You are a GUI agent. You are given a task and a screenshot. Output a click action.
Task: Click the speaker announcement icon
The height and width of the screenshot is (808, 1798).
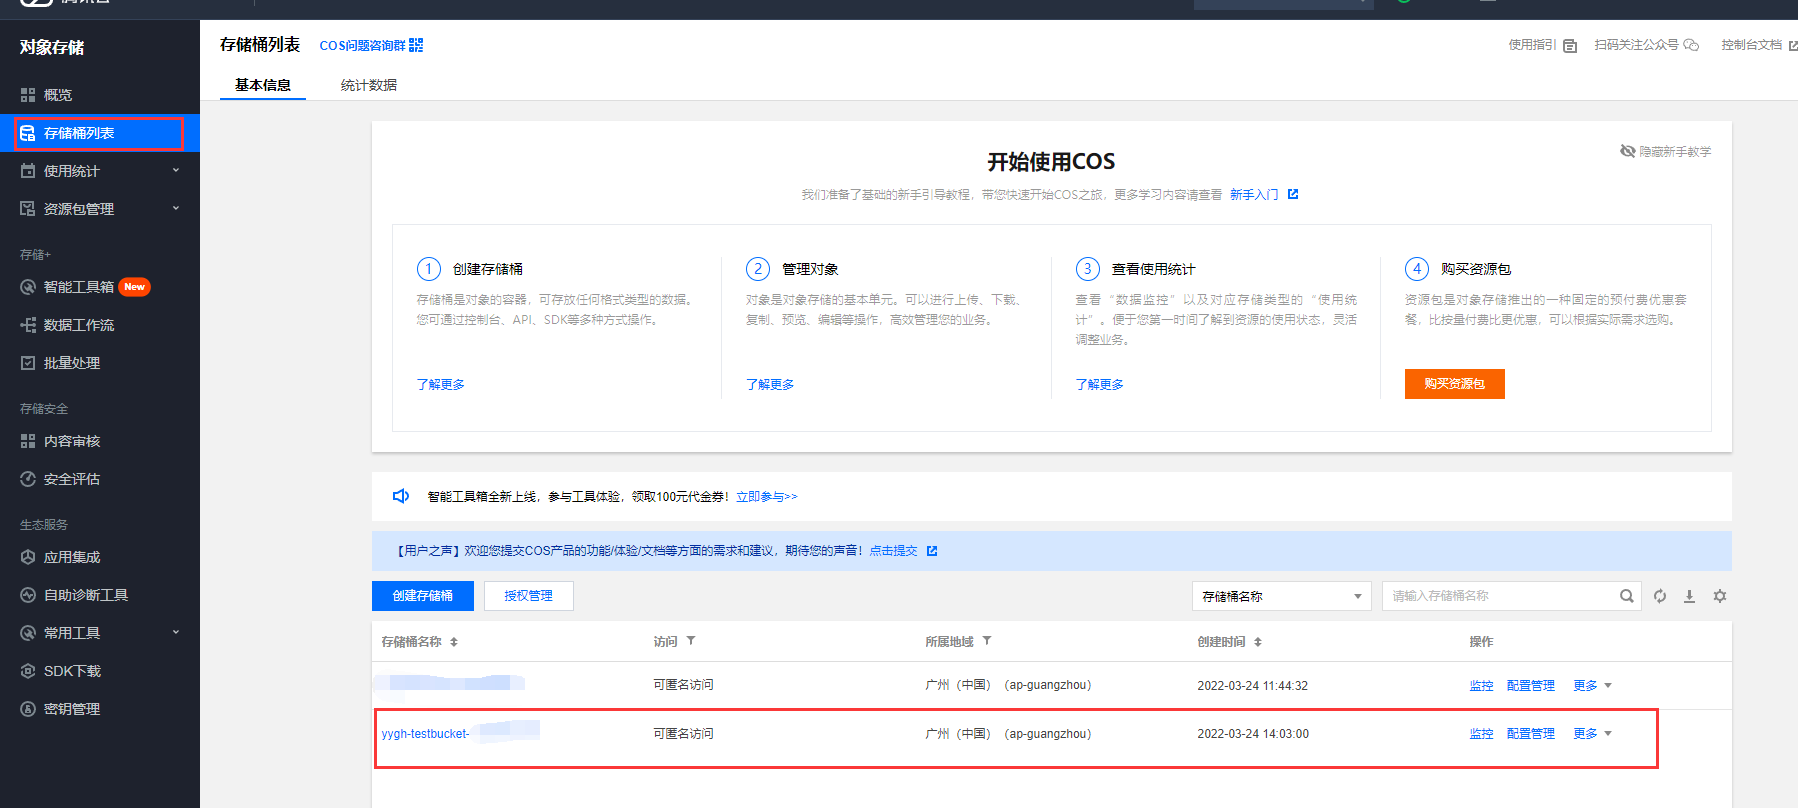point(401,496)
